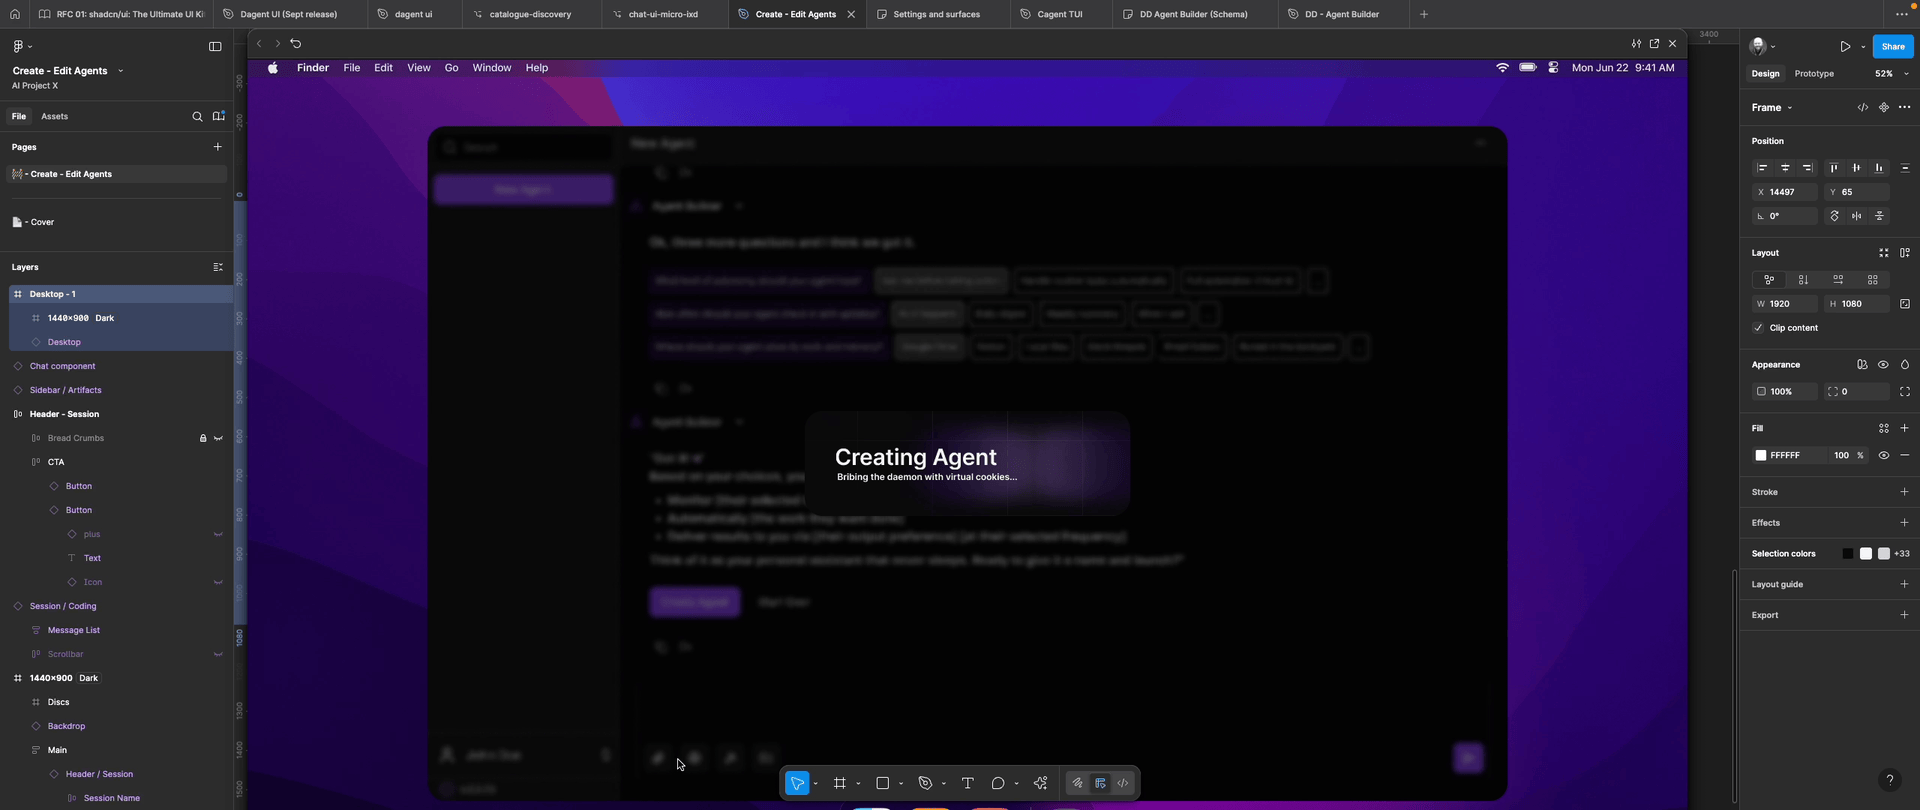Open shape tools chevron
Viewport: 1920px width, 810px height.
click(x=901, y=784)
